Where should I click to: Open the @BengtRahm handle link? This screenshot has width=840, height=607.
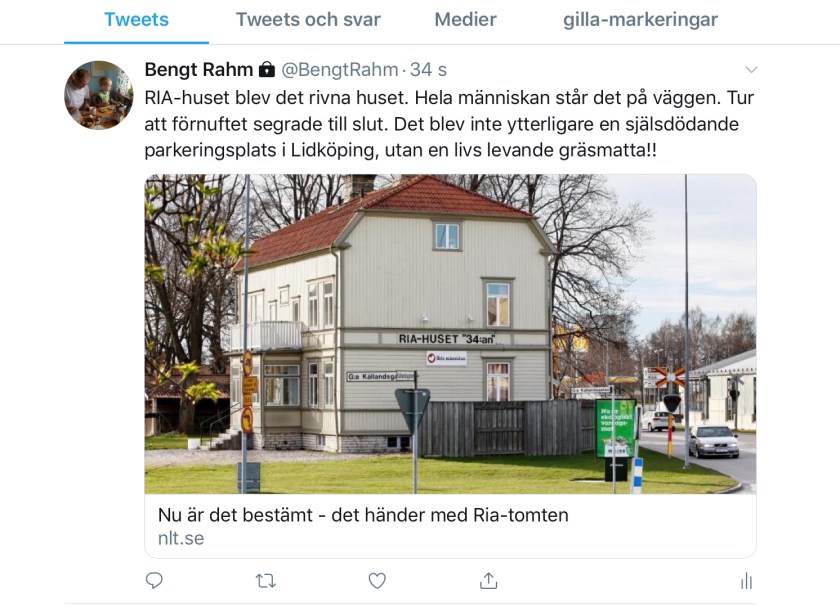point(340,70)
